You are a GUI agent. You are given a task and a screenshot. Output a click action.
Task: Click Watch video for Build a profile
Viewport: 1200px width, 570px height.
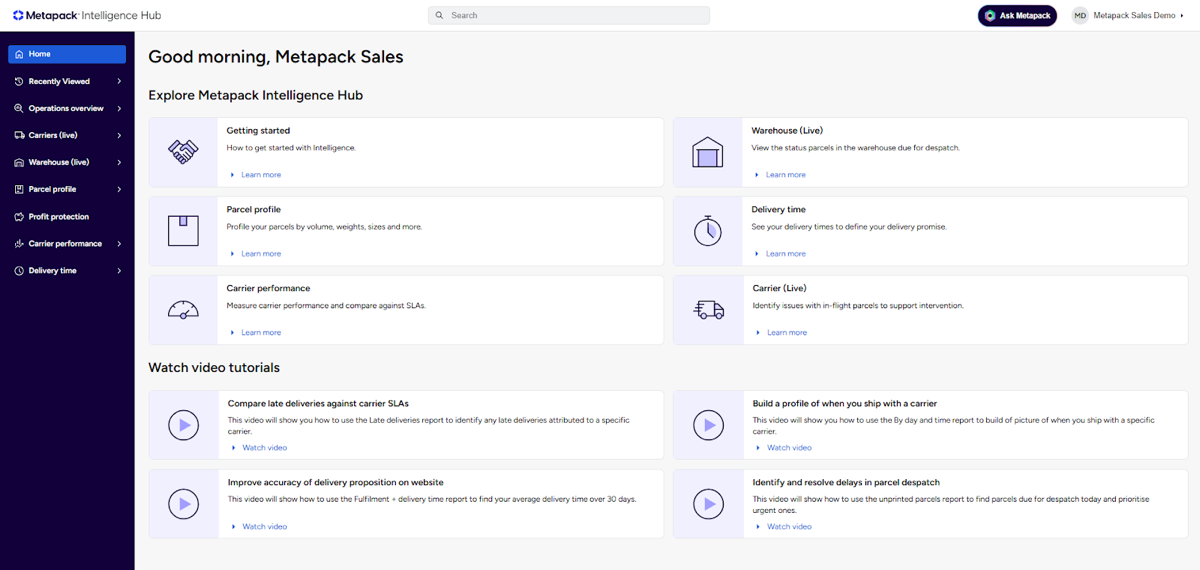tap(789, 448)
